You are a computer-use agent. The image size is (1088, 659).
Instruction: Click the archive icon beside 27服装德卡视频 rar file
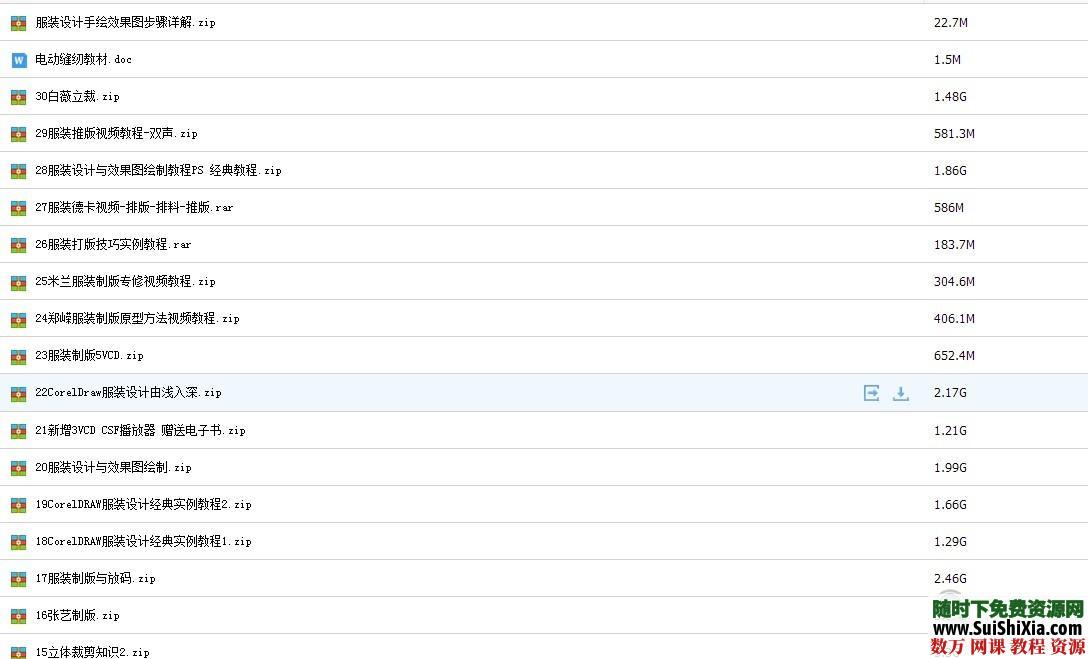18,208
